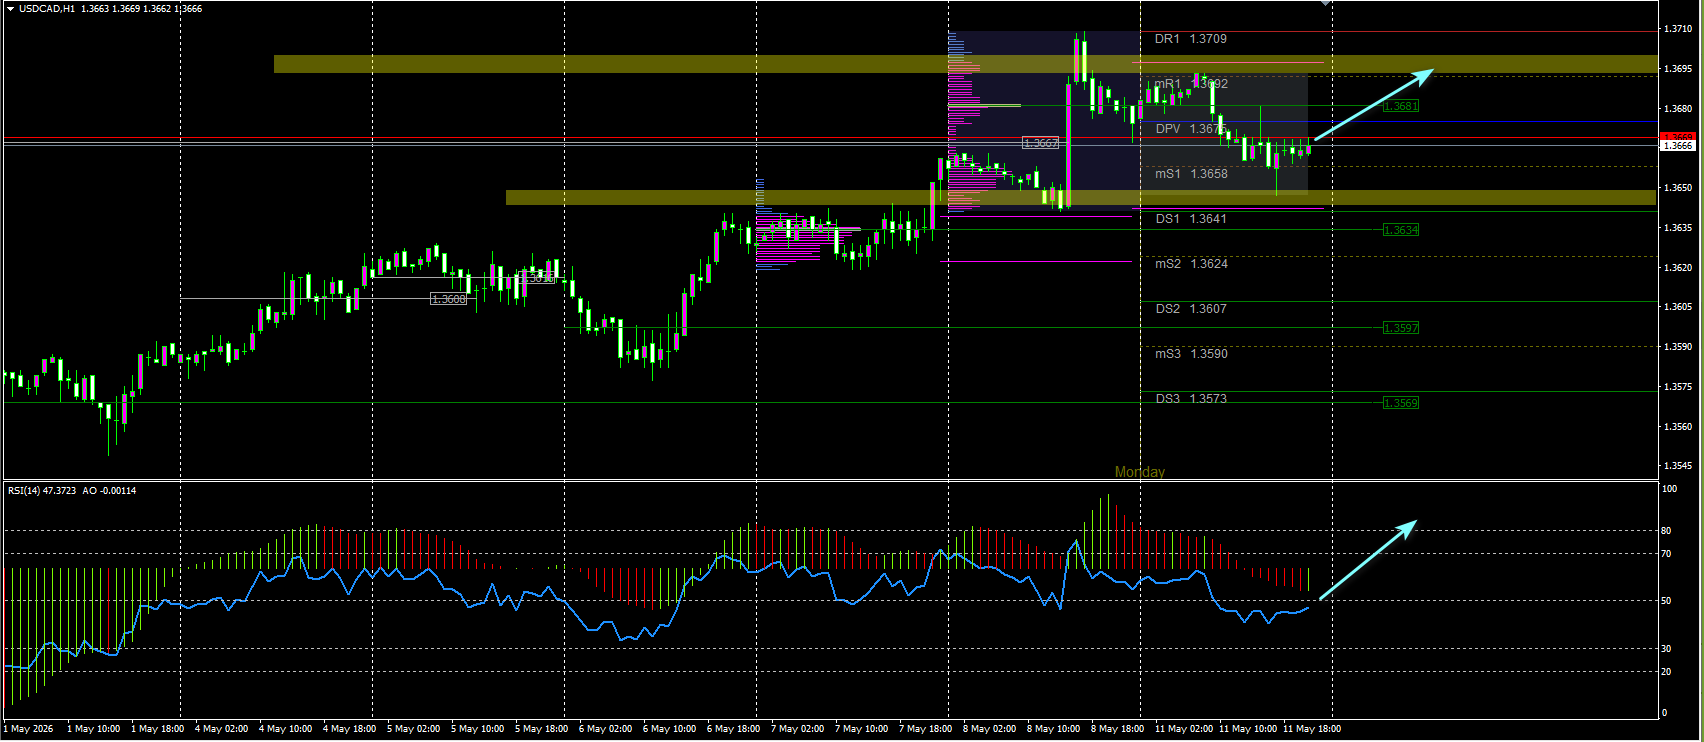Click the mS2 1.3624 label

click(1191, 264)
